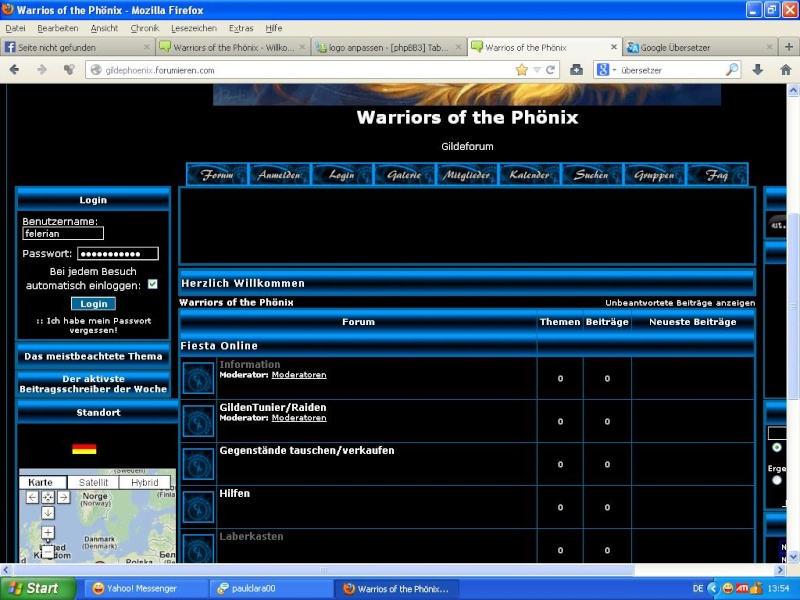The width and height of the screenshot is (800, 600).
Task: Pan the map down with the arrow
Action: click(47, 513)
